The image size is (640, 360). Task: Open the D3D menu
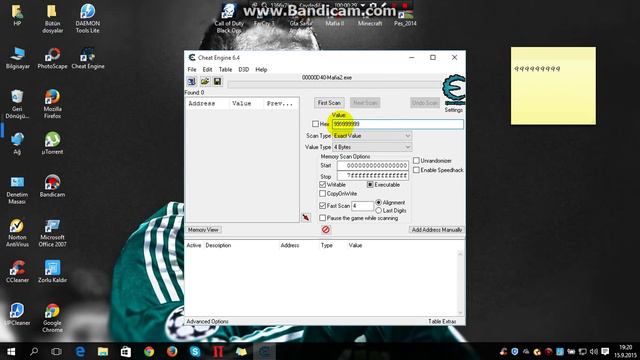(243, 69)
